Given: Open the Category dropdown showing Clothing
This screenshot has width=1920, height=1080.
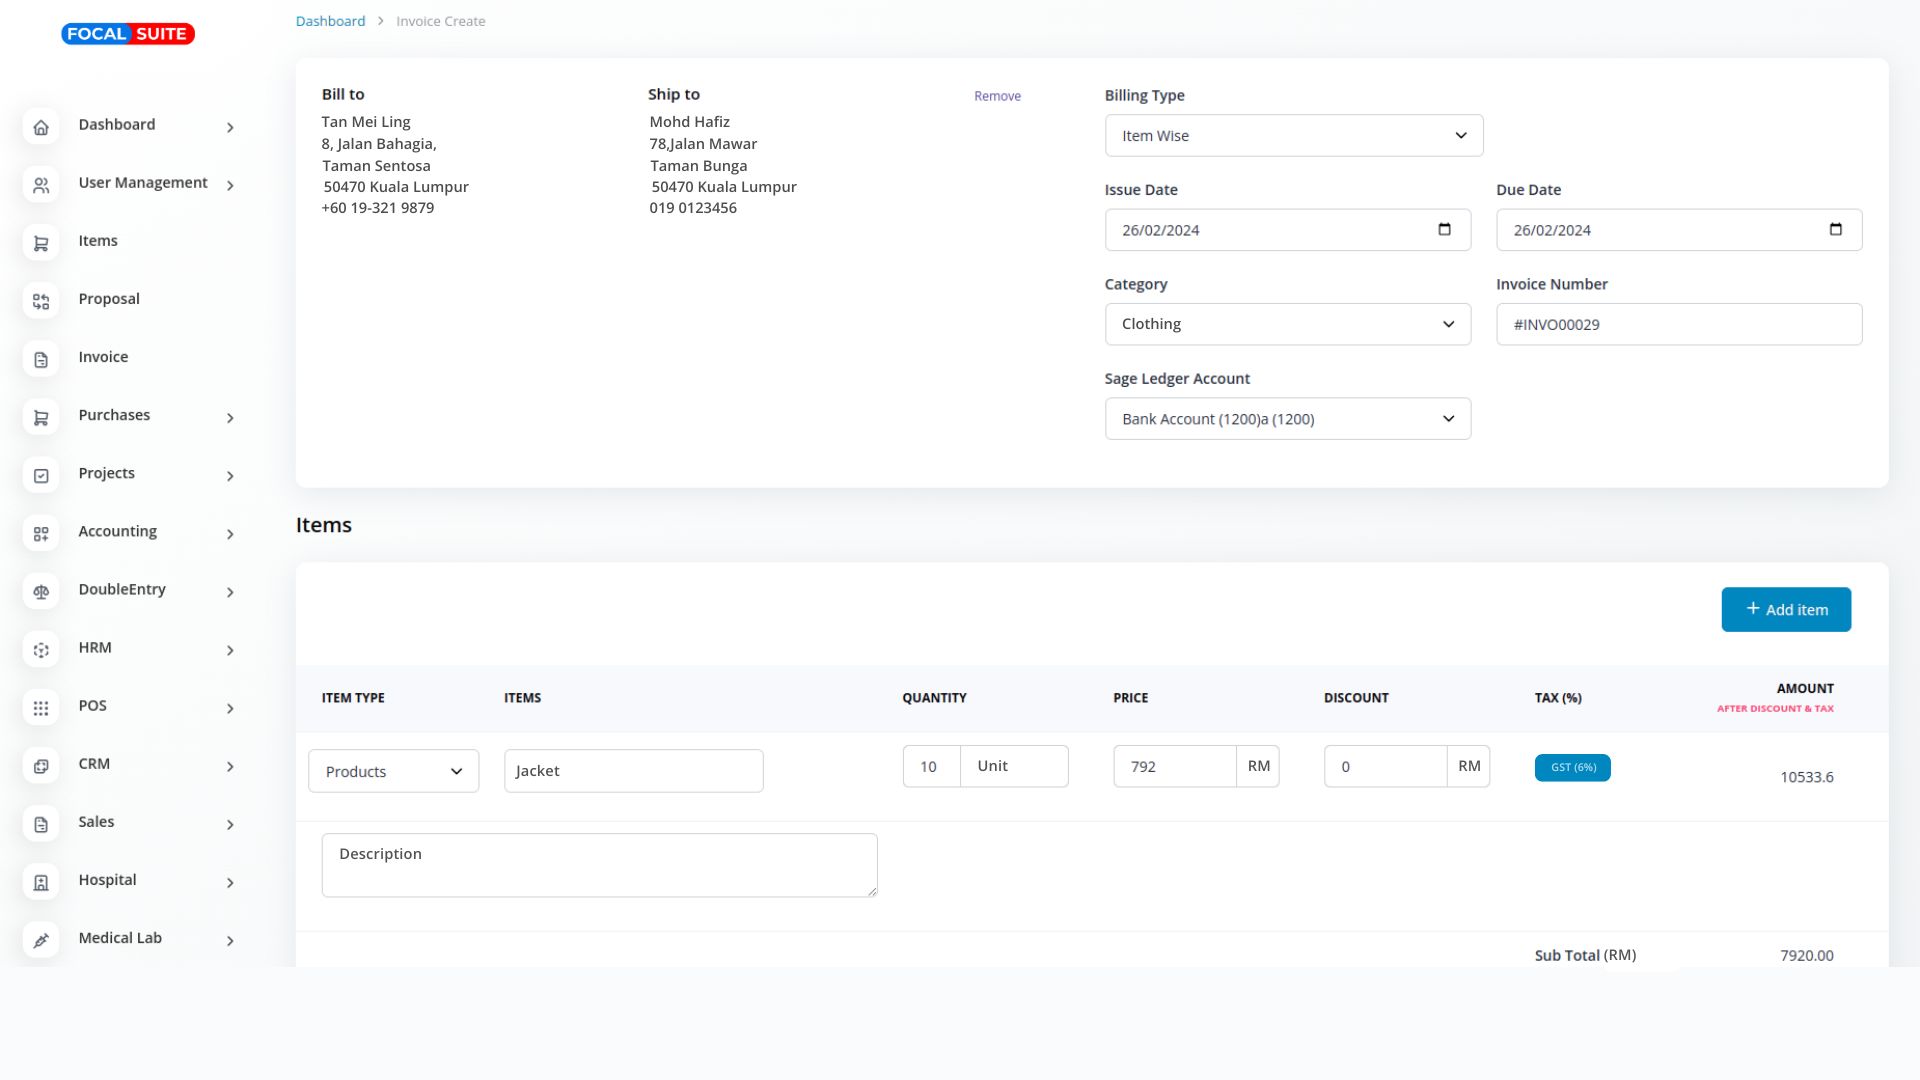Looking at the screenshot, I should click(x=1287, y=324).
